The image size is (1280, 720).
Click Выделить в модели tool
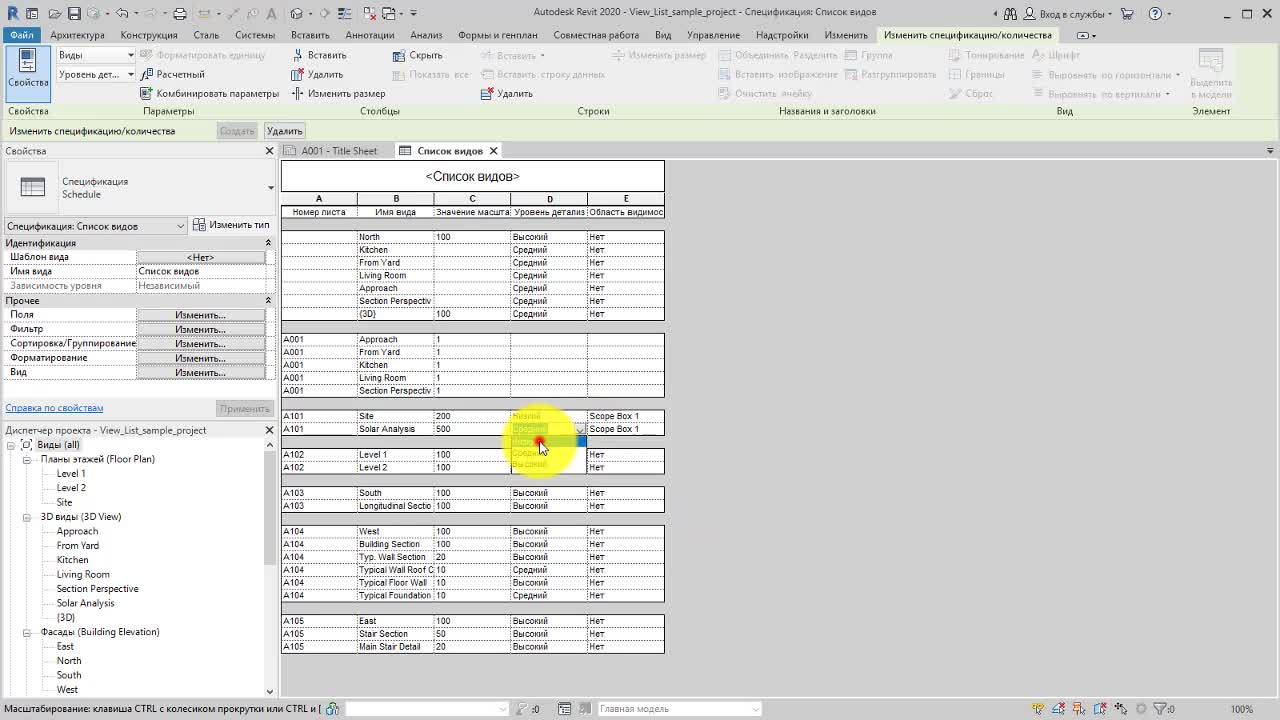1211,72
